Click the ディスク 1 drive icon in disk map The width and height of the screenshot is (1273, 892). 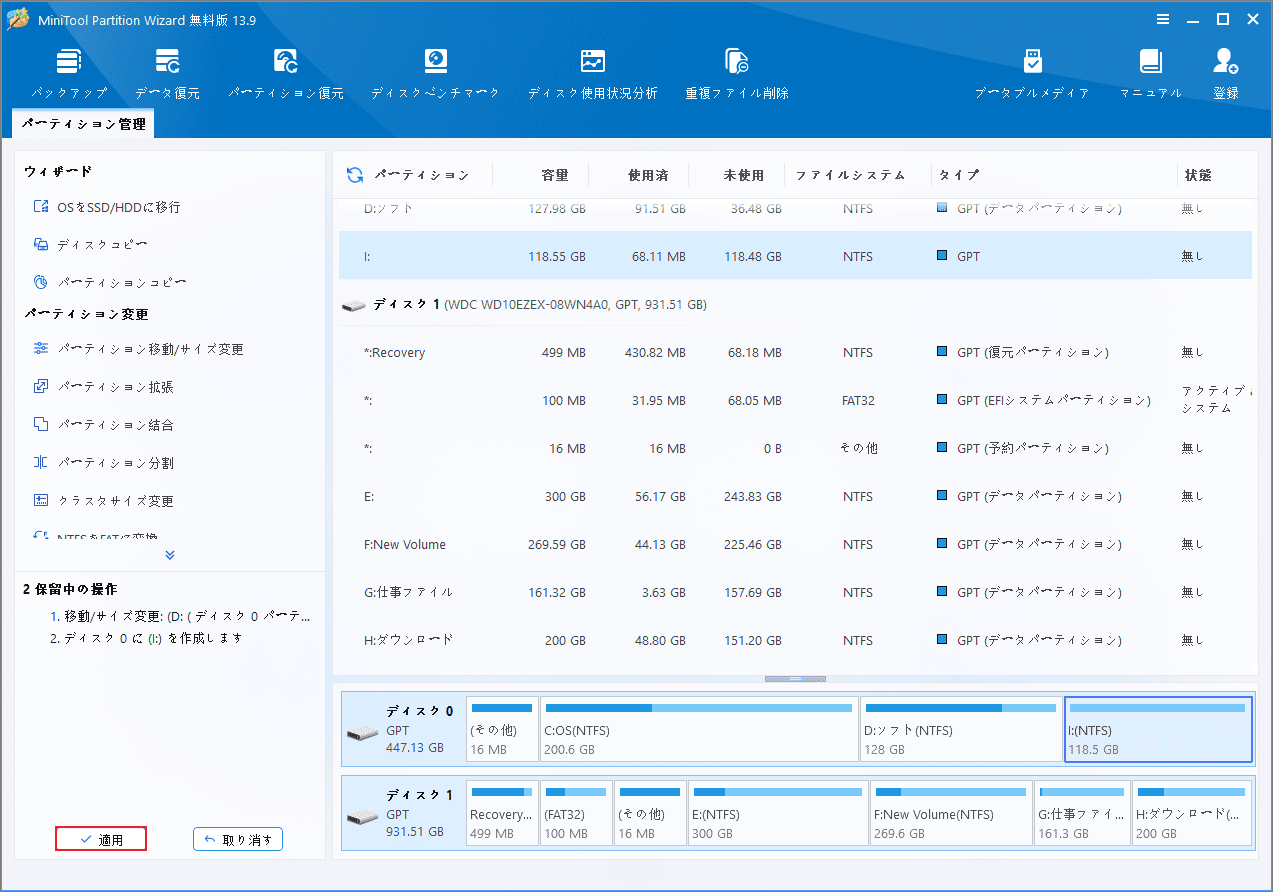363,818
